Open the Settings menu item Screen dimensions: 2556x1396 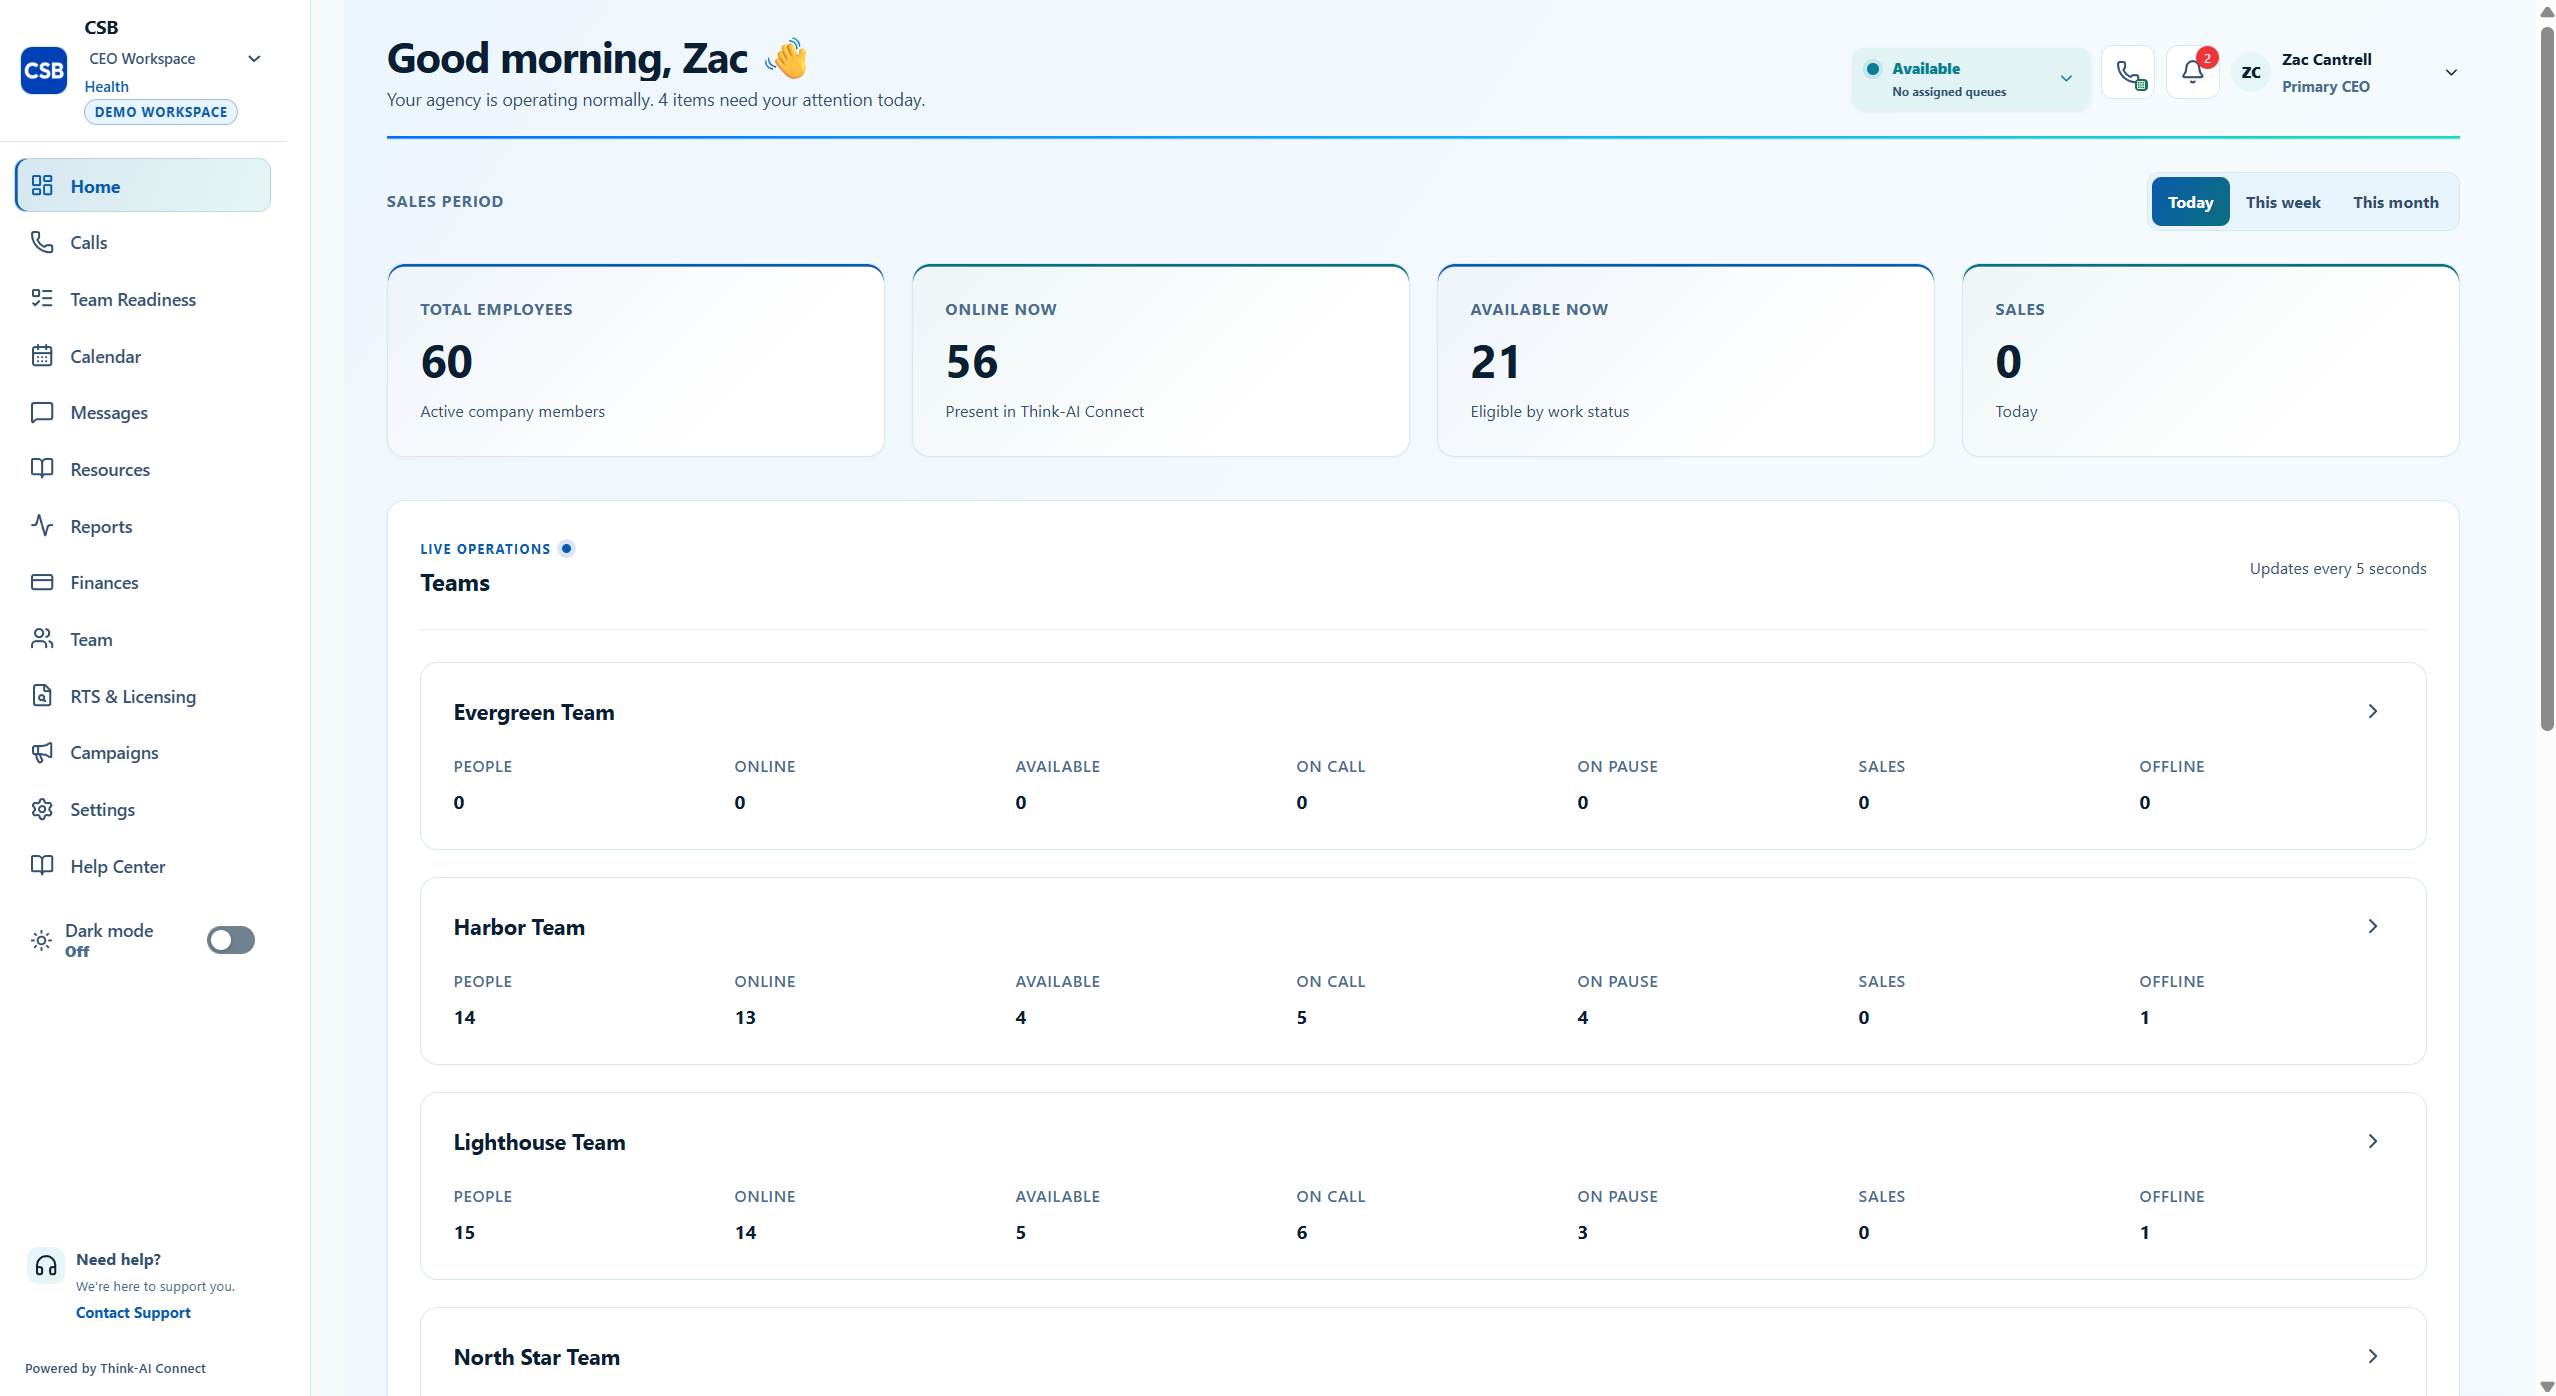(143, 809)
